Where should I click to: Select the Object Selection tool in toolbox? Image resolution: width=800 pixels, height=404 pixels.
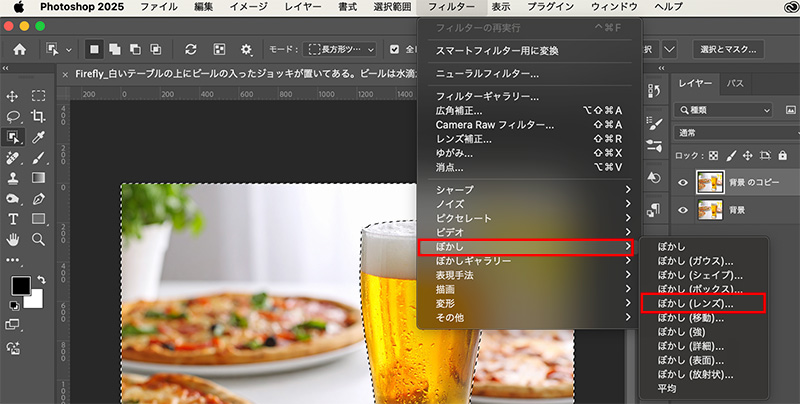13,137
